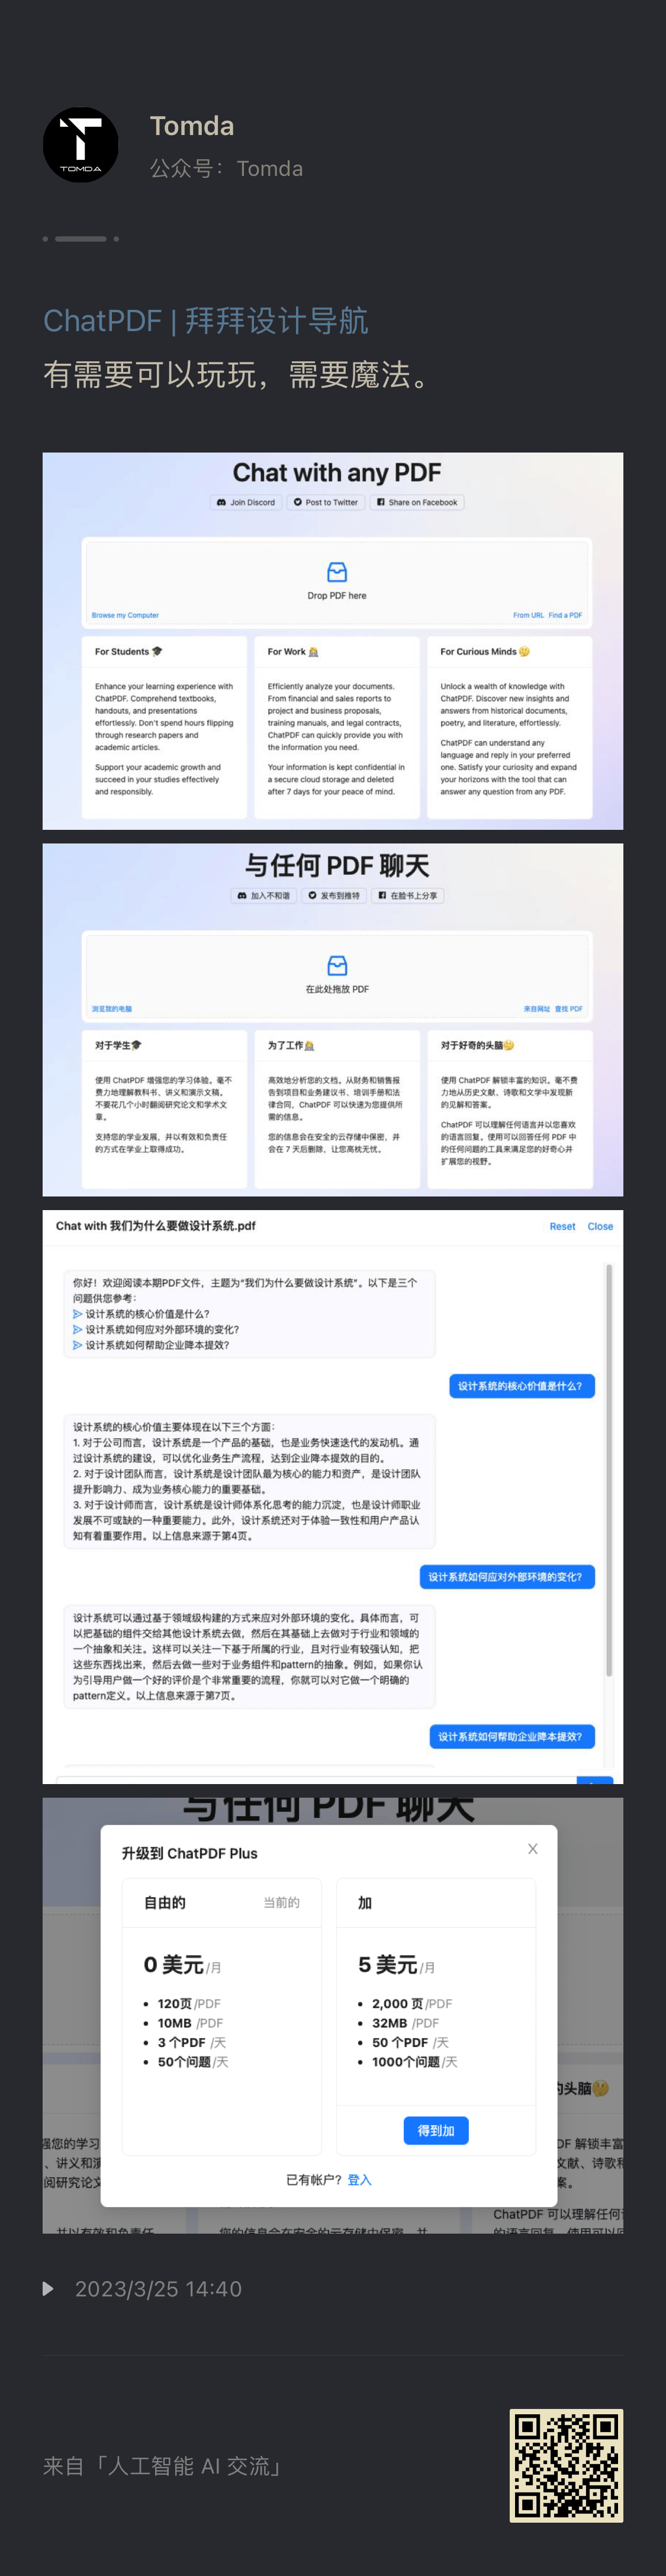The image size is (666, 2576).
Task: Select the 对于学生 card heading
Action: tap(118, 1045)
